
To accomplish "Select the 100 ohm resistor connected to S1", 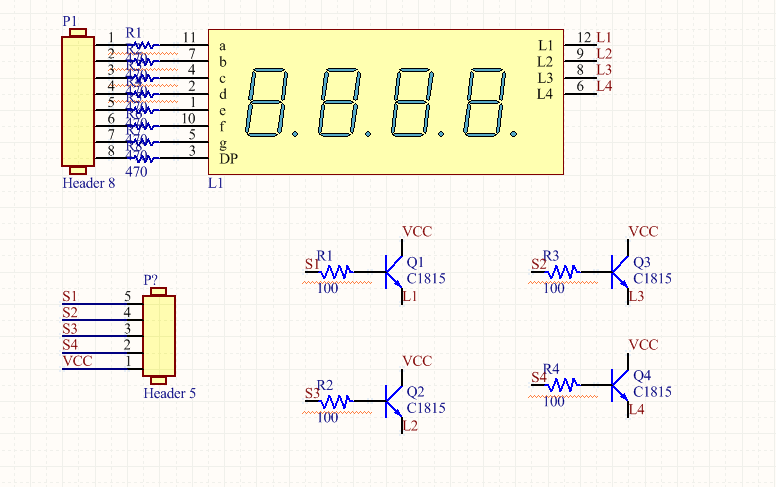I will [x=338, y=270].
